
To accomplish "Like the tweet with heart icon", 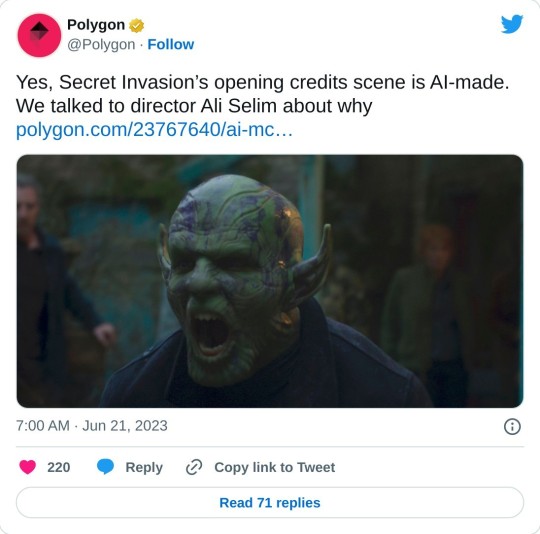I will point(28,467).
